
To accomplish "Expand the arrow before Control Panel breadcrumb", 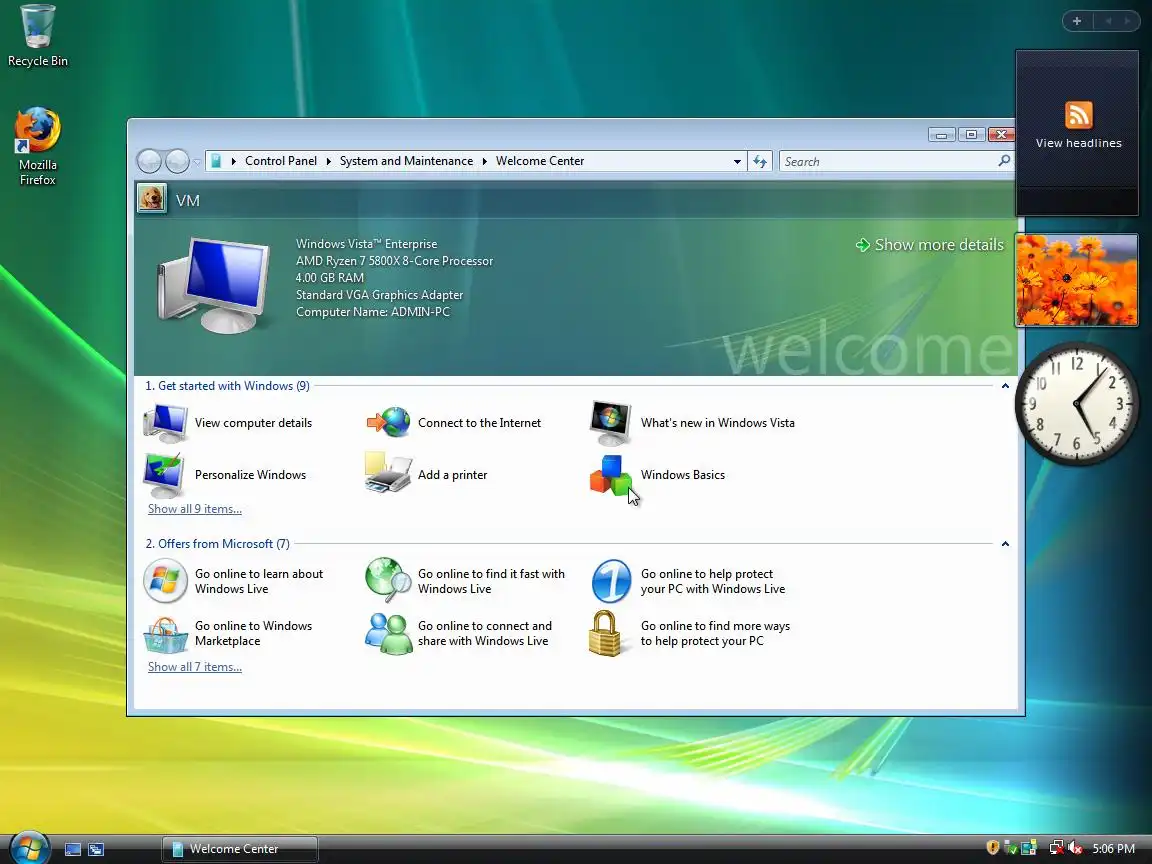I will pyautogui.click(x=234, y=161).
